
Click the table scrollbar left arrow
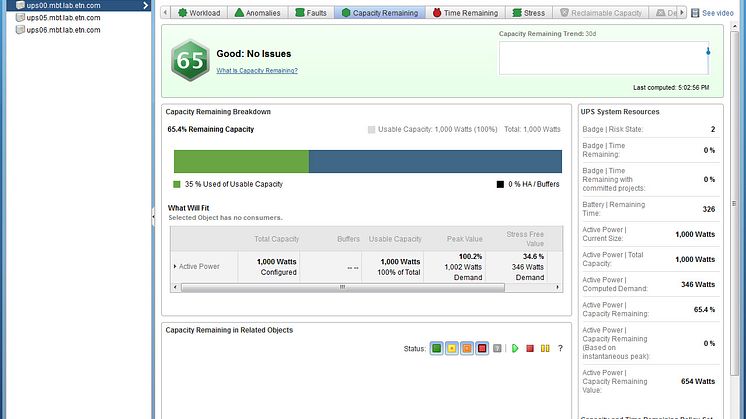coord(176,287)
